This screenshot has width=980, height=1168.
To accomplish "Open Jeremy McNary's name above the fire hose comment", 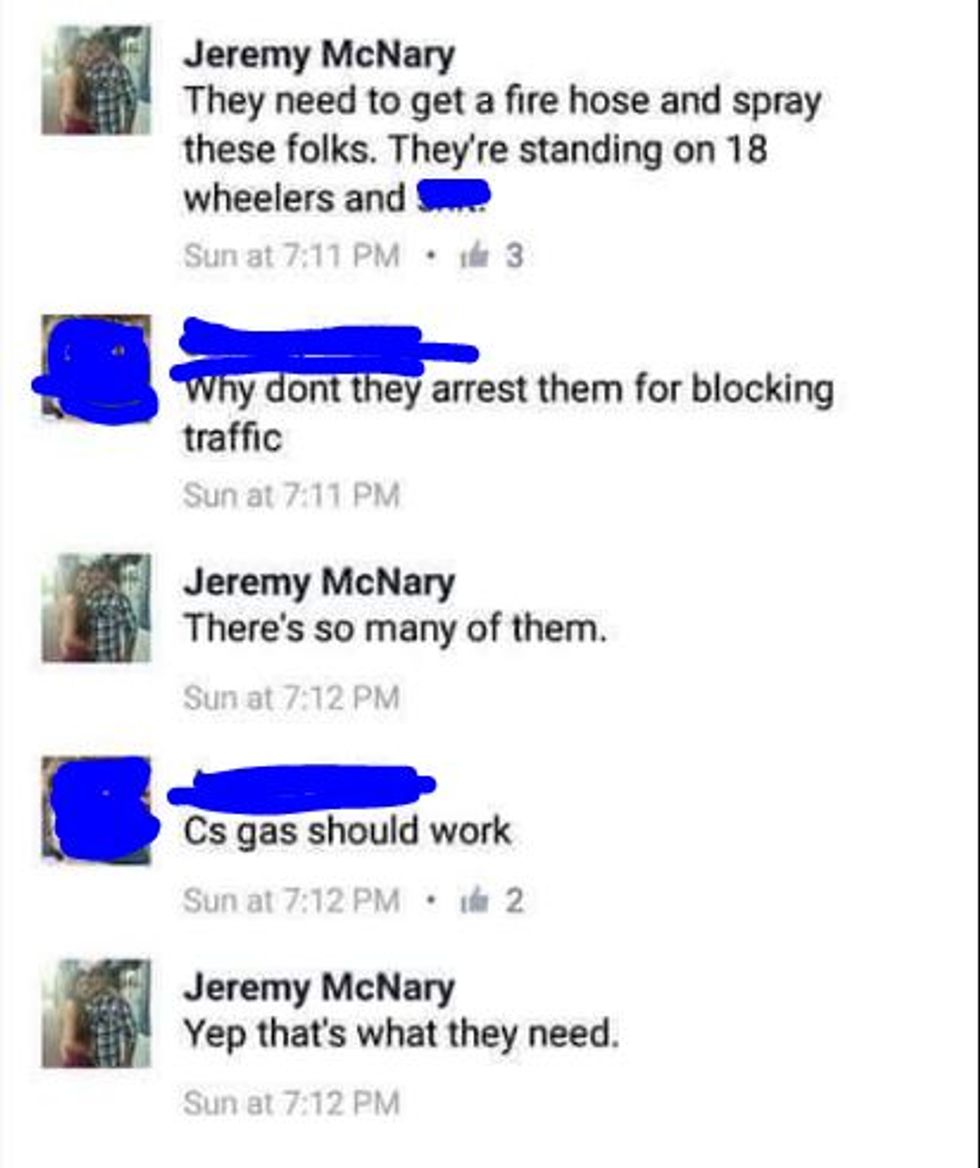I will point(319,54).
